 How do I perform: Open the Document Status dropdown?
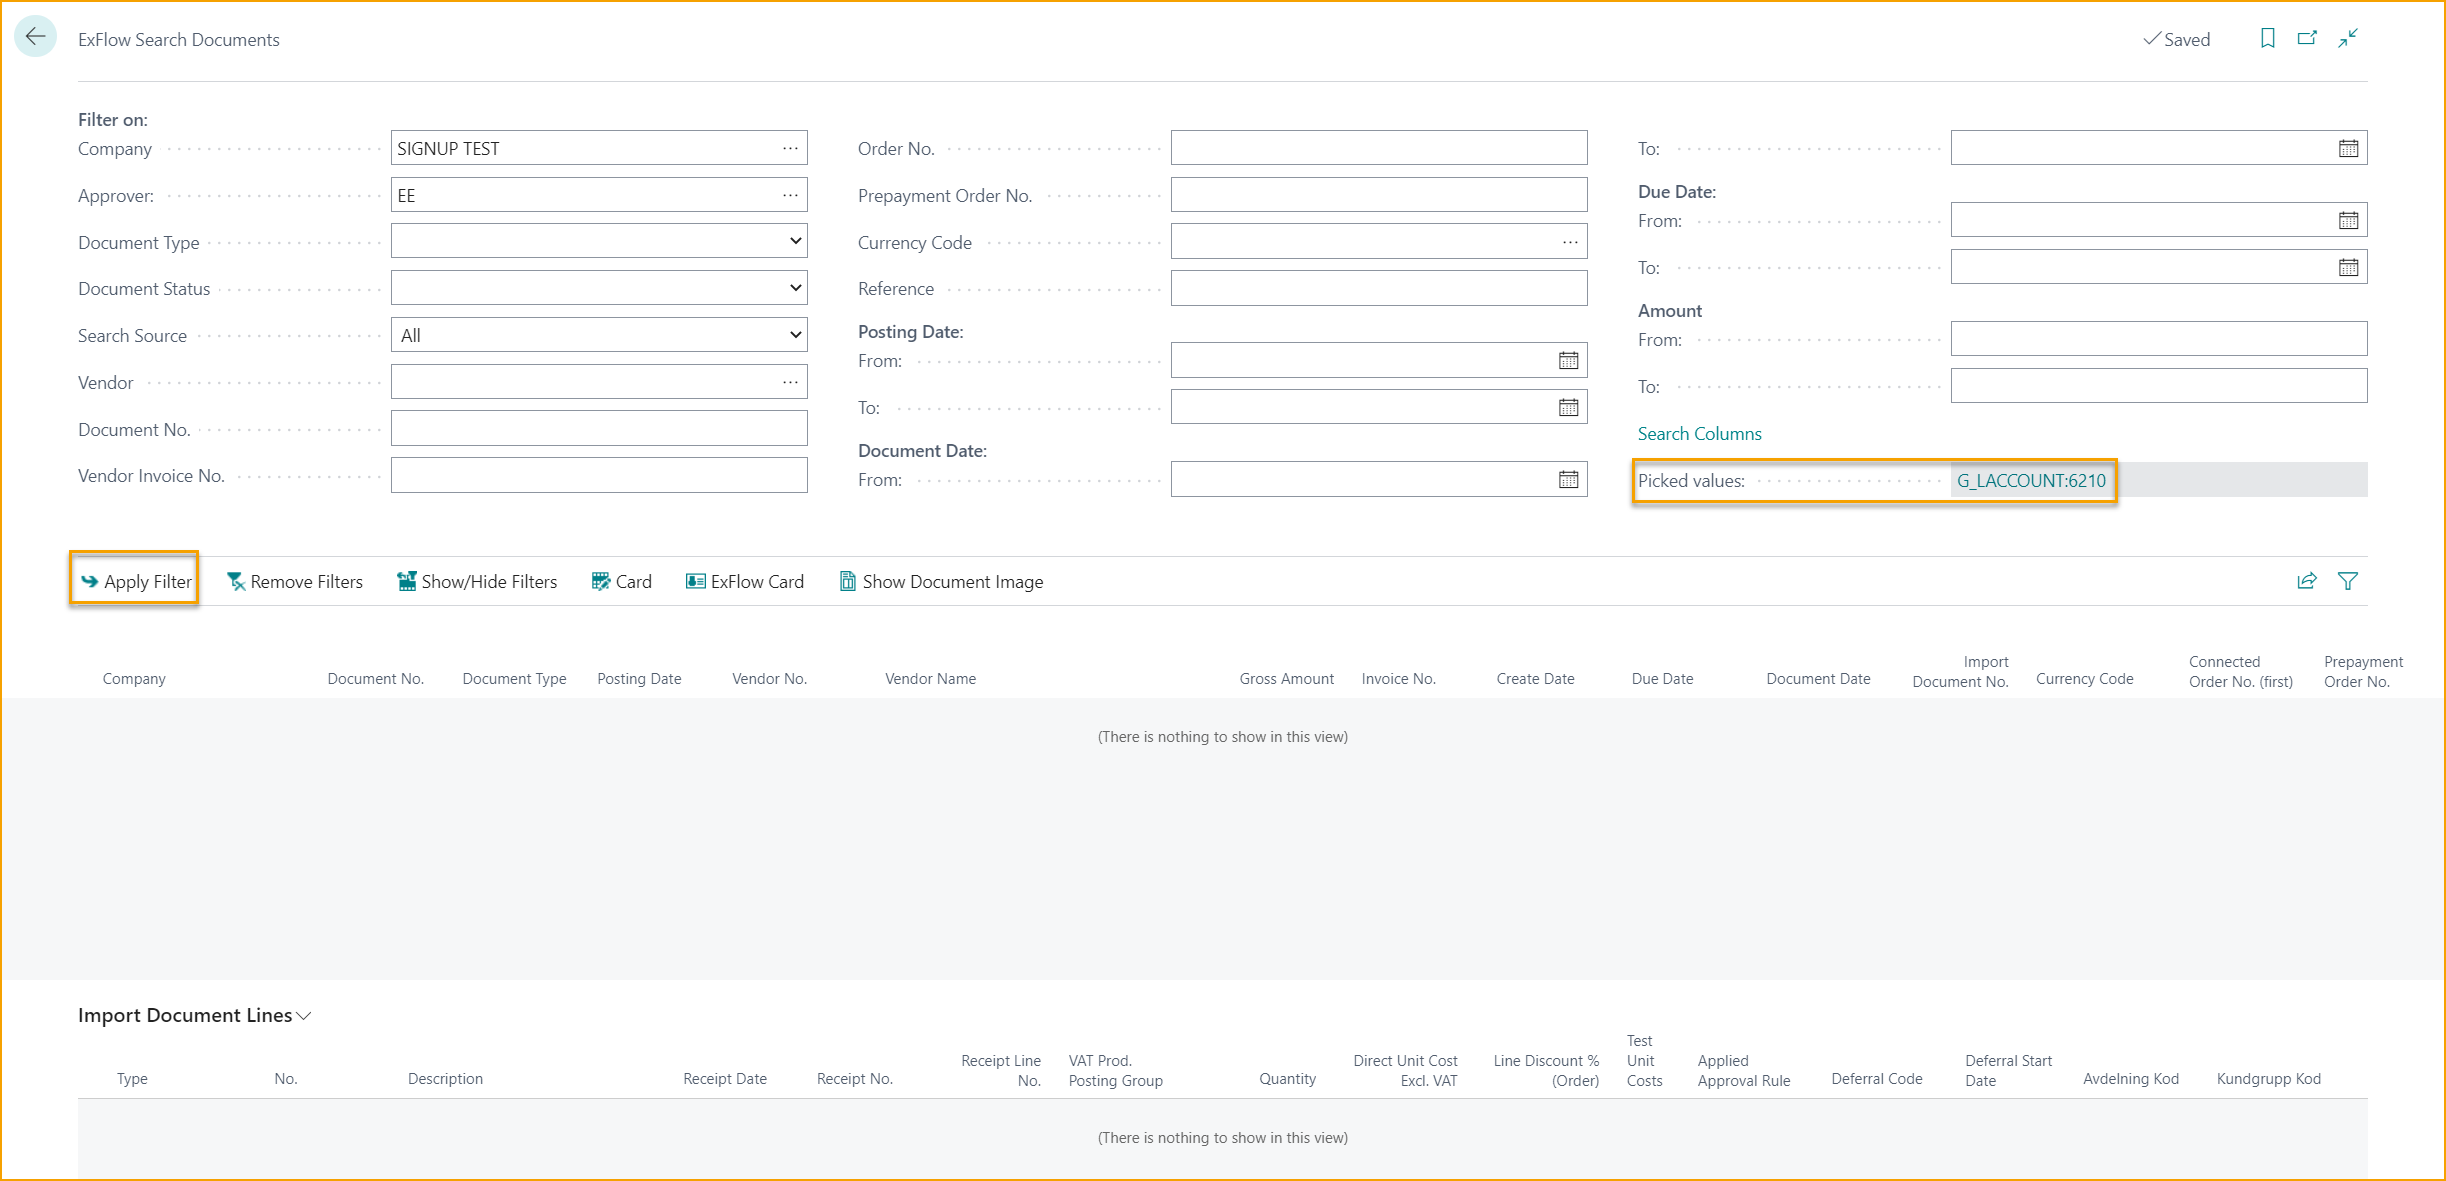click(795, 287)
